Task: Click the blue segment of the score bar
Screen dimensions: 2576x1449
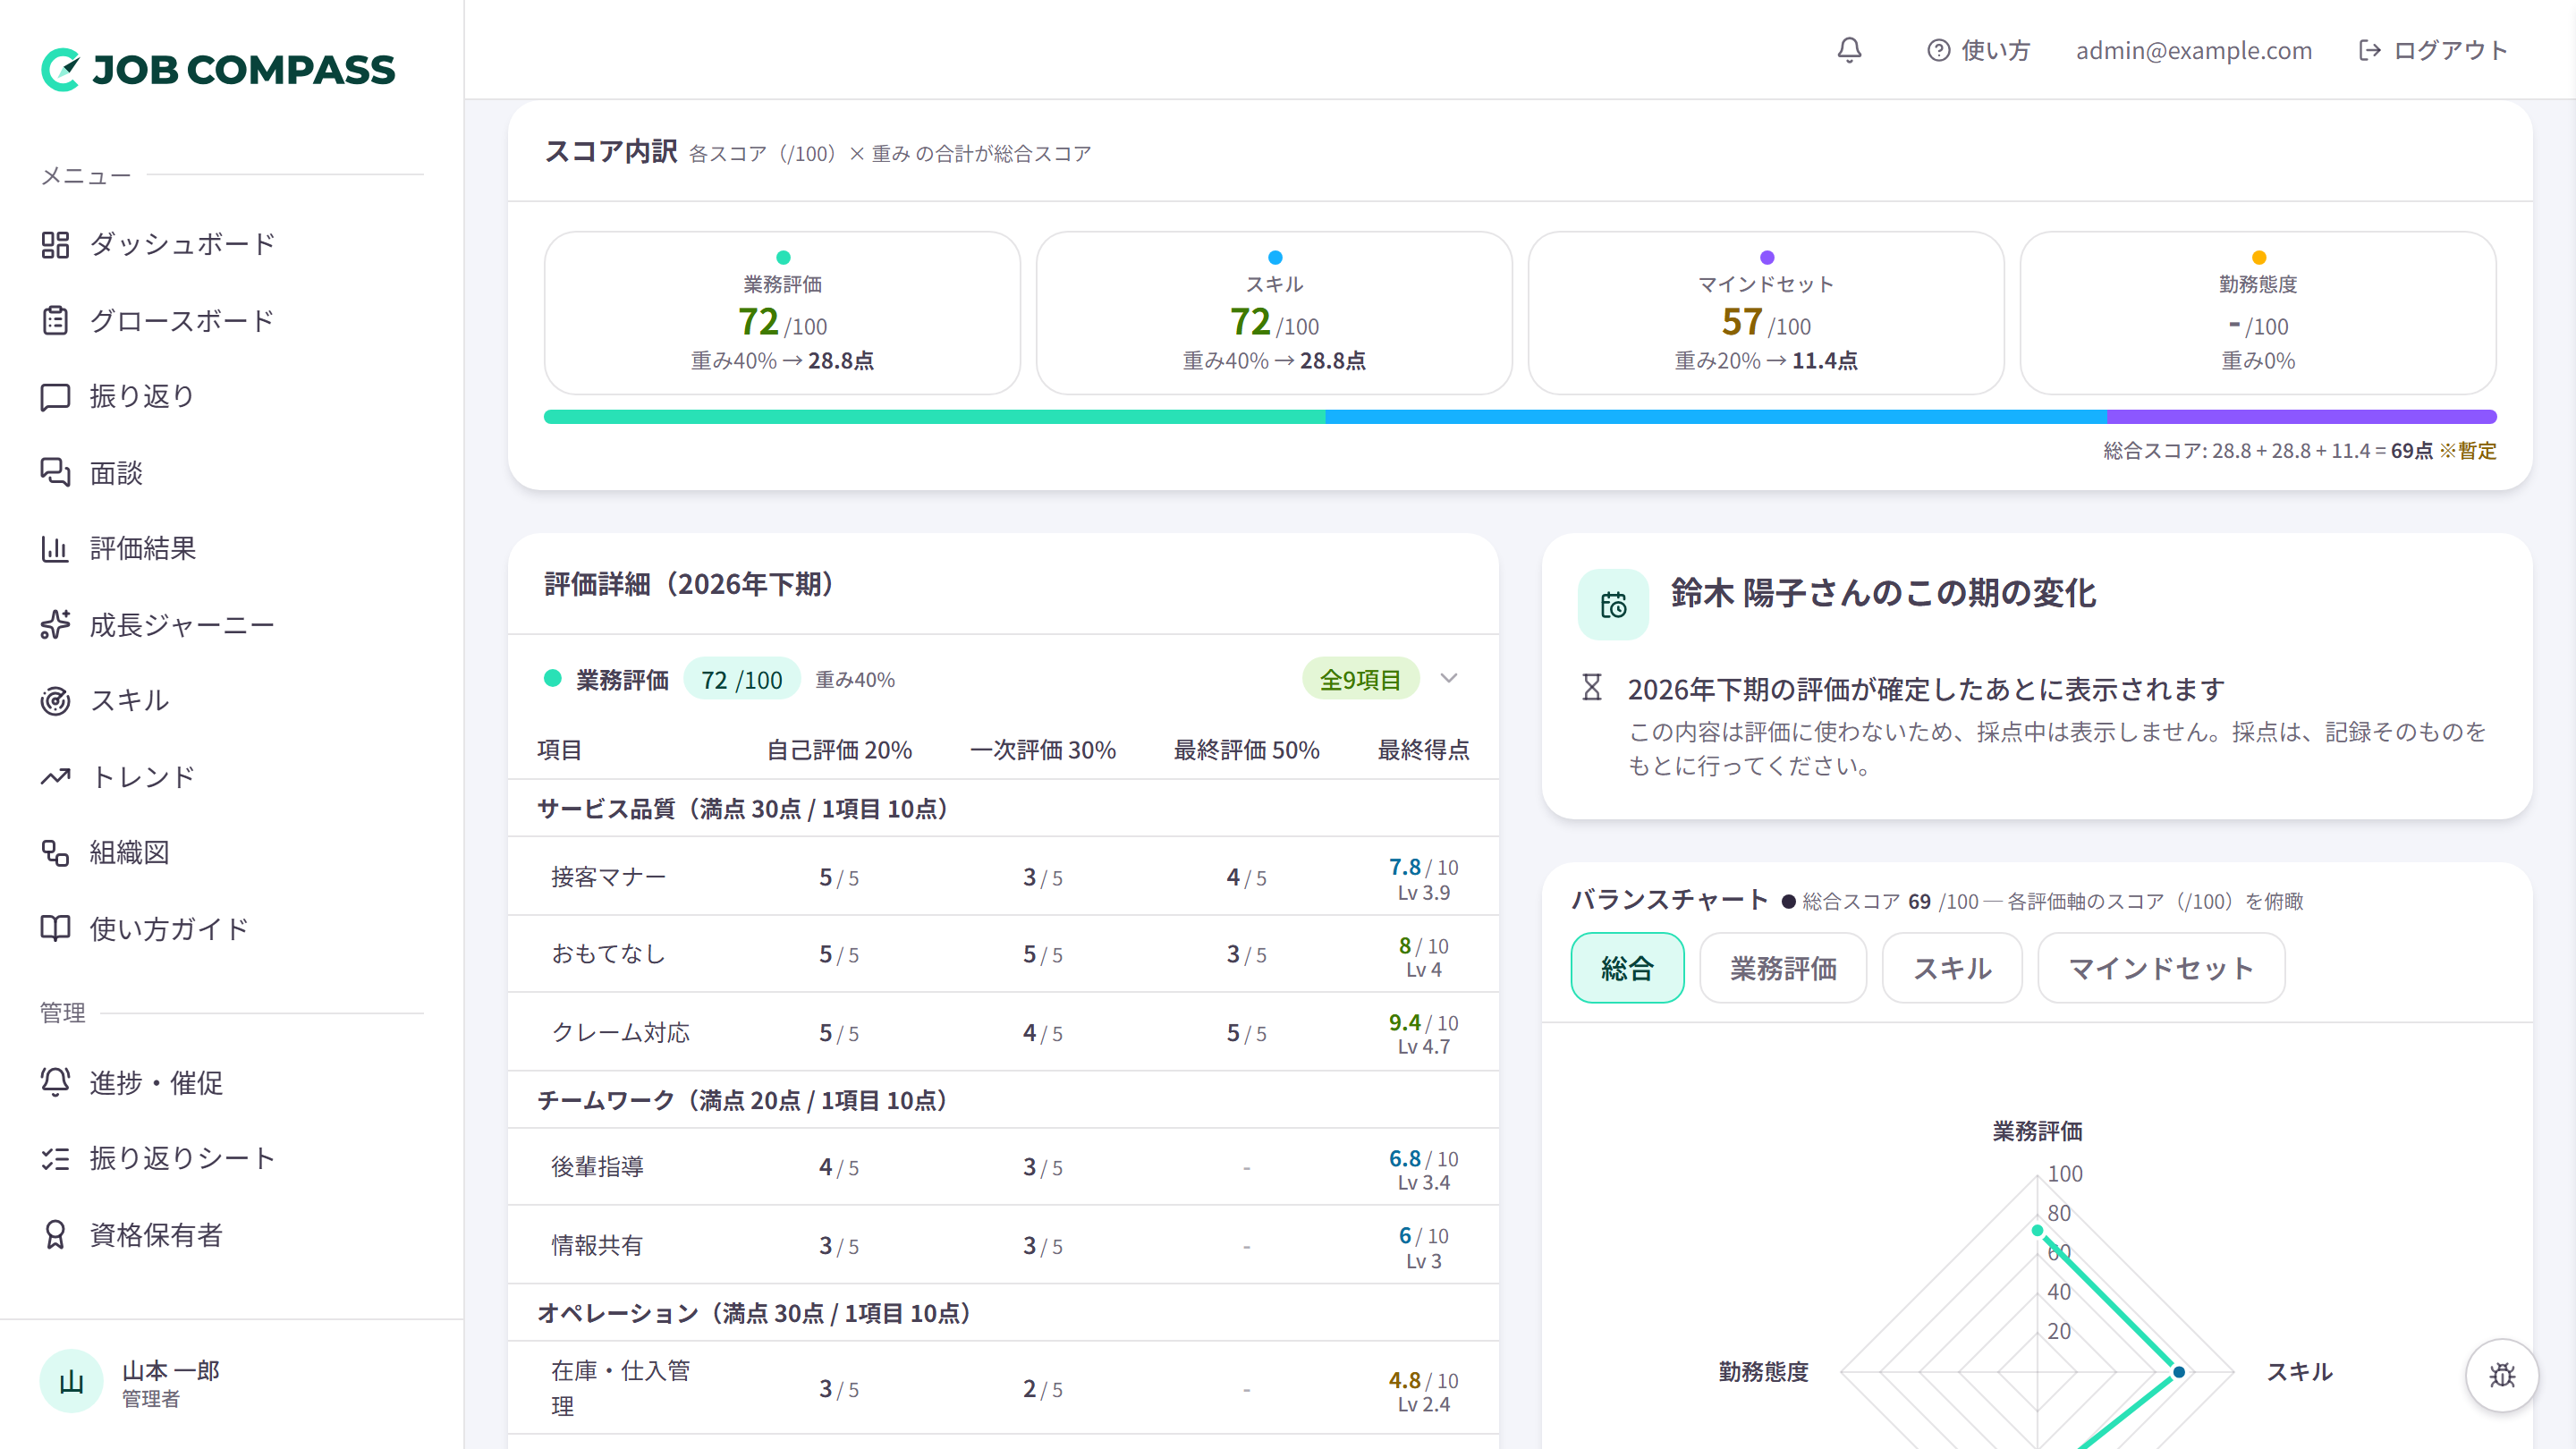Action: [x=1716, y=417]
